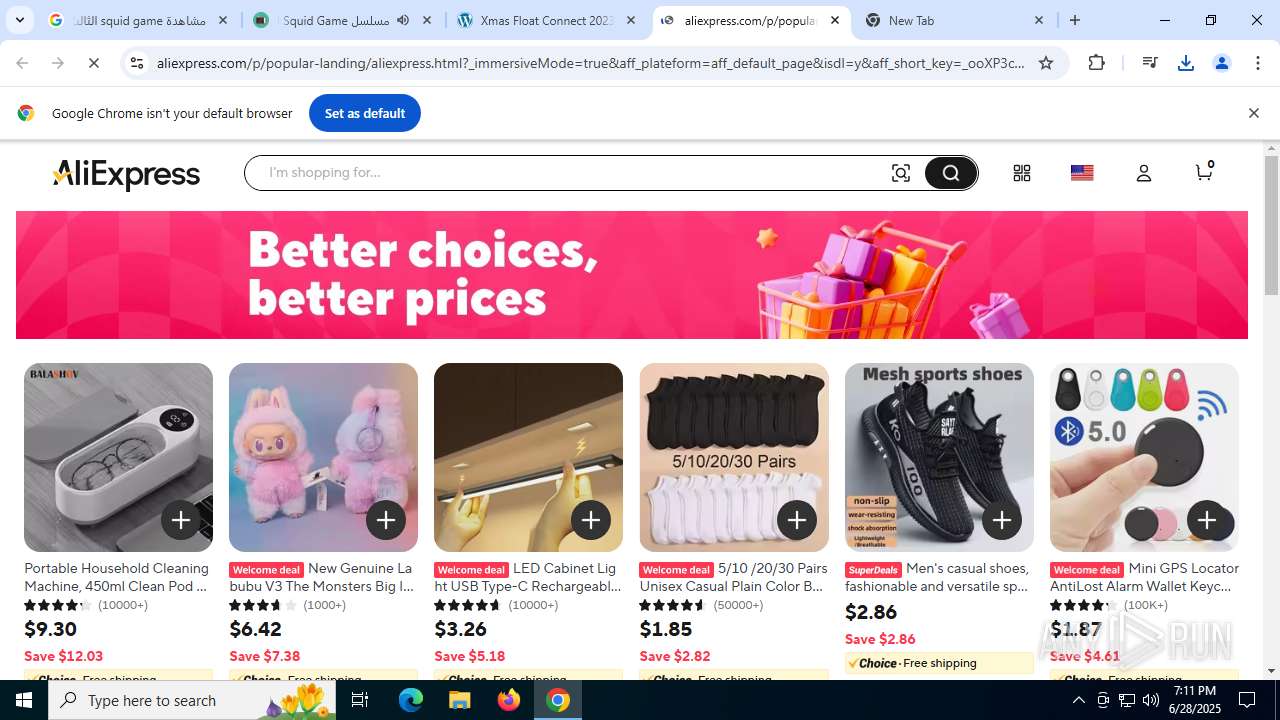This screenshot has width=1280, height=720.
Task: Add the Mini GPS Locator to cart
Action: (1207, 520)
